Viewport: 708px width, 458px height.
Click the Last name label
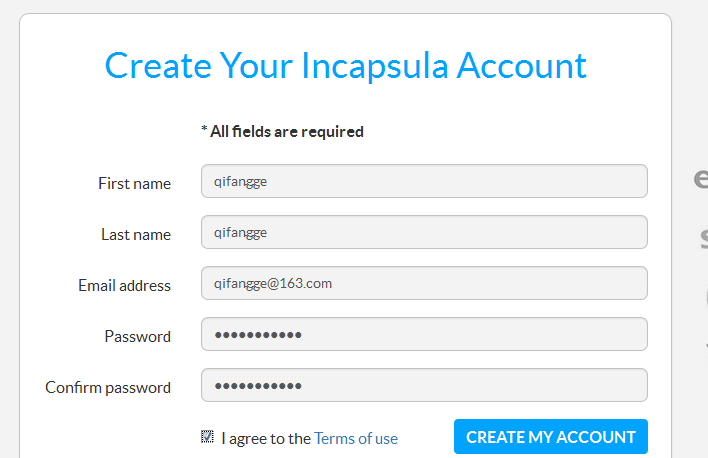pyautogui.click(x=136, y=235)
